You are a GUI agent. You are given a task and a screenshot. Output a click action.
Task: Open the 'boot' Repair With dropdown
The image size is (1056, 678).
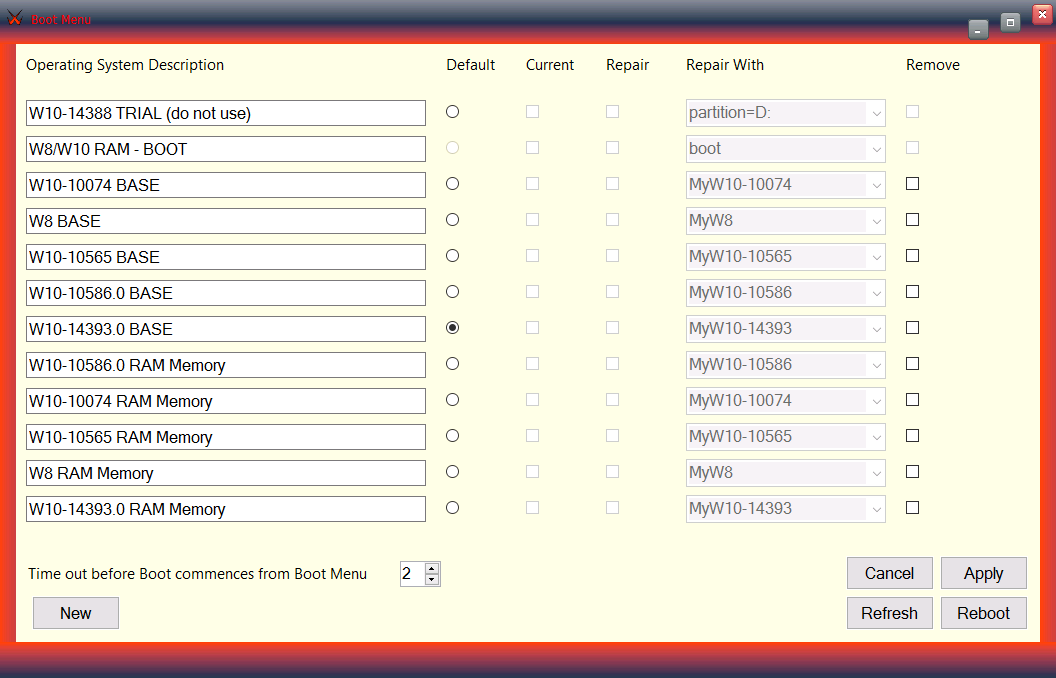[785, 149]
